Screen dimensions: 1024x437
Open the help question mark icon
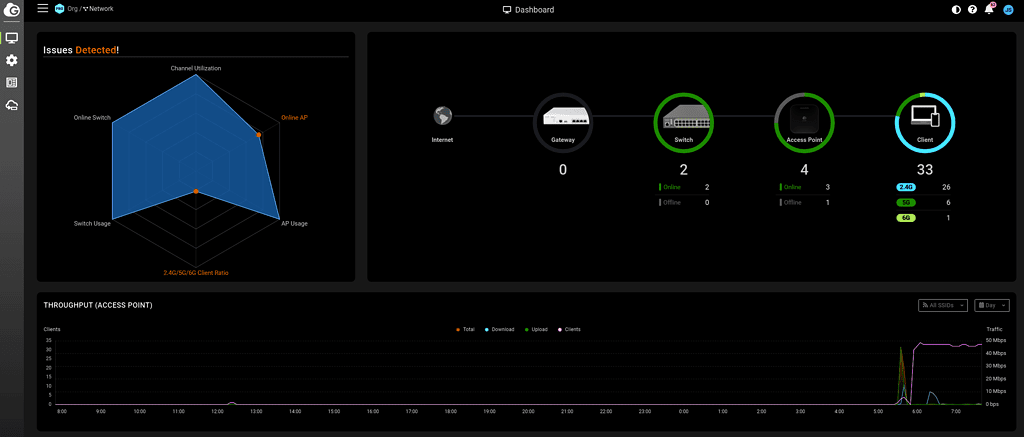click(x=973, y=10)
